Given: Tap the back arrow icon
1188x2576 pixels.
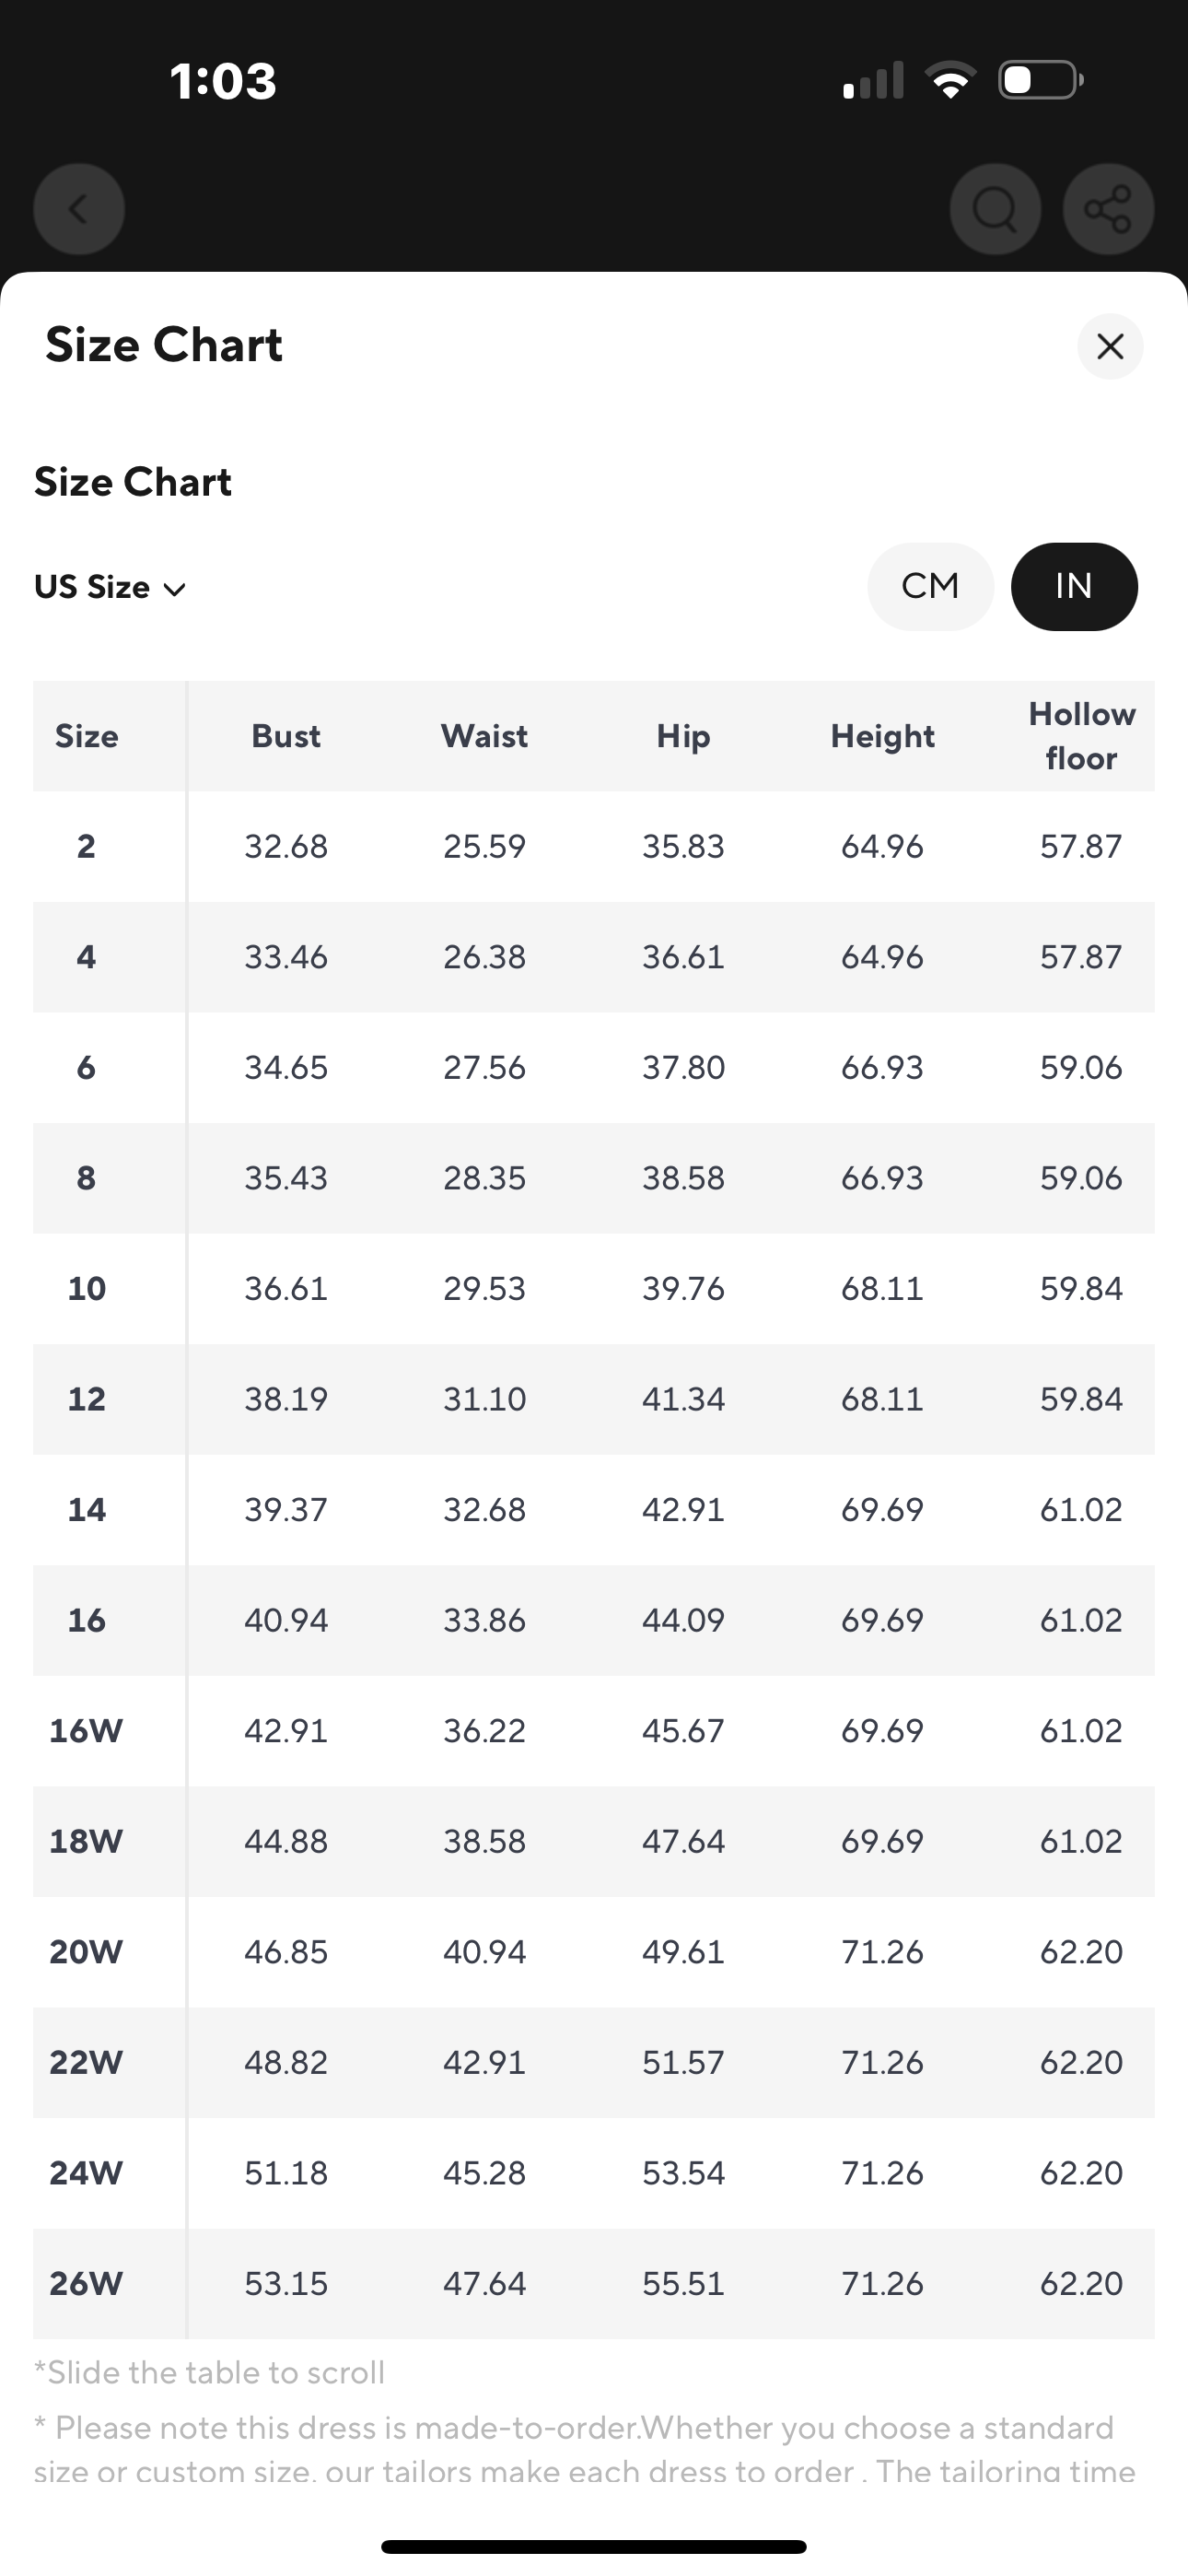Looking at the screenshot, I should click(79, 209).
